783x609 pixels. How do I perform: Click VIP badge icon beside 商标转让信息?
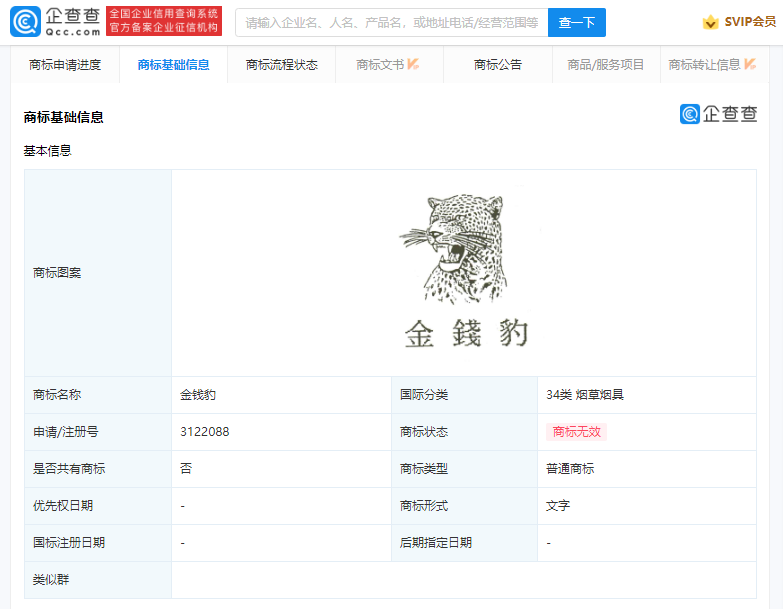tap(750, 65)
